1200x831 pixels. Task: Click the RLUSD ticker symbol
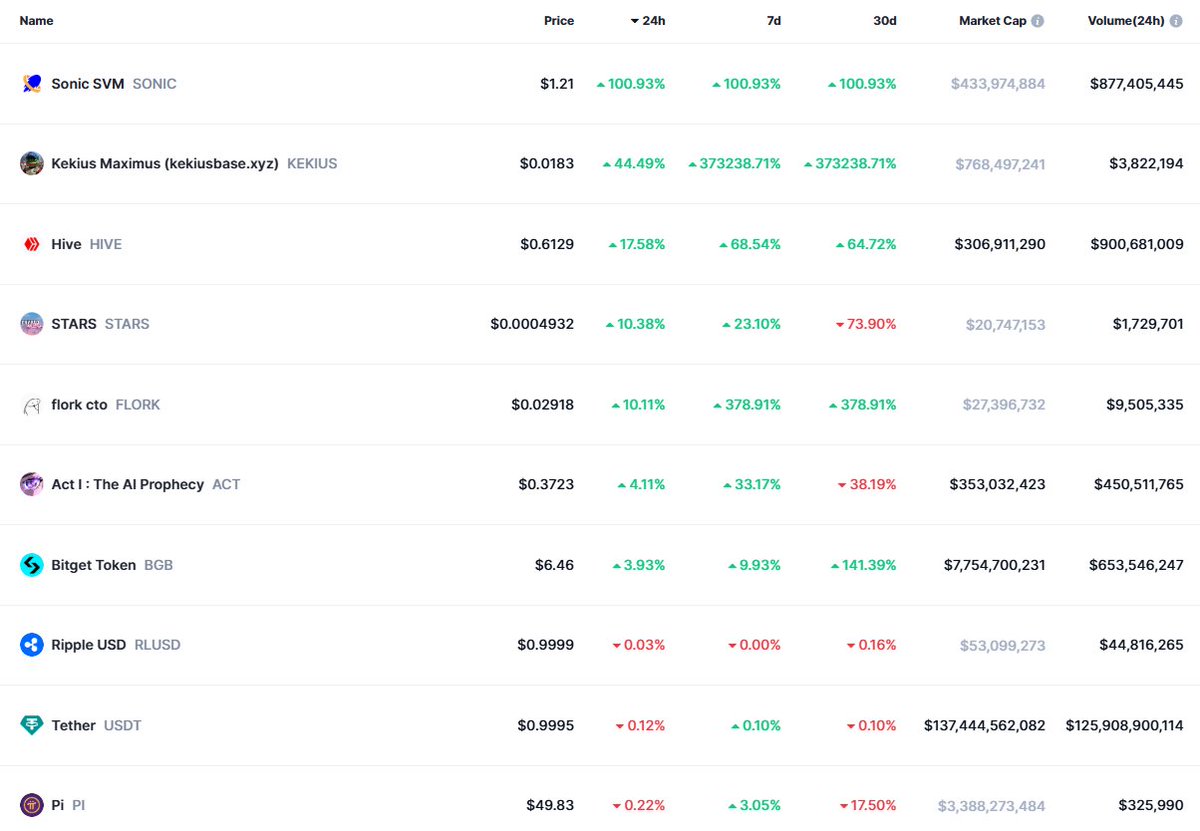click(158, 645)
